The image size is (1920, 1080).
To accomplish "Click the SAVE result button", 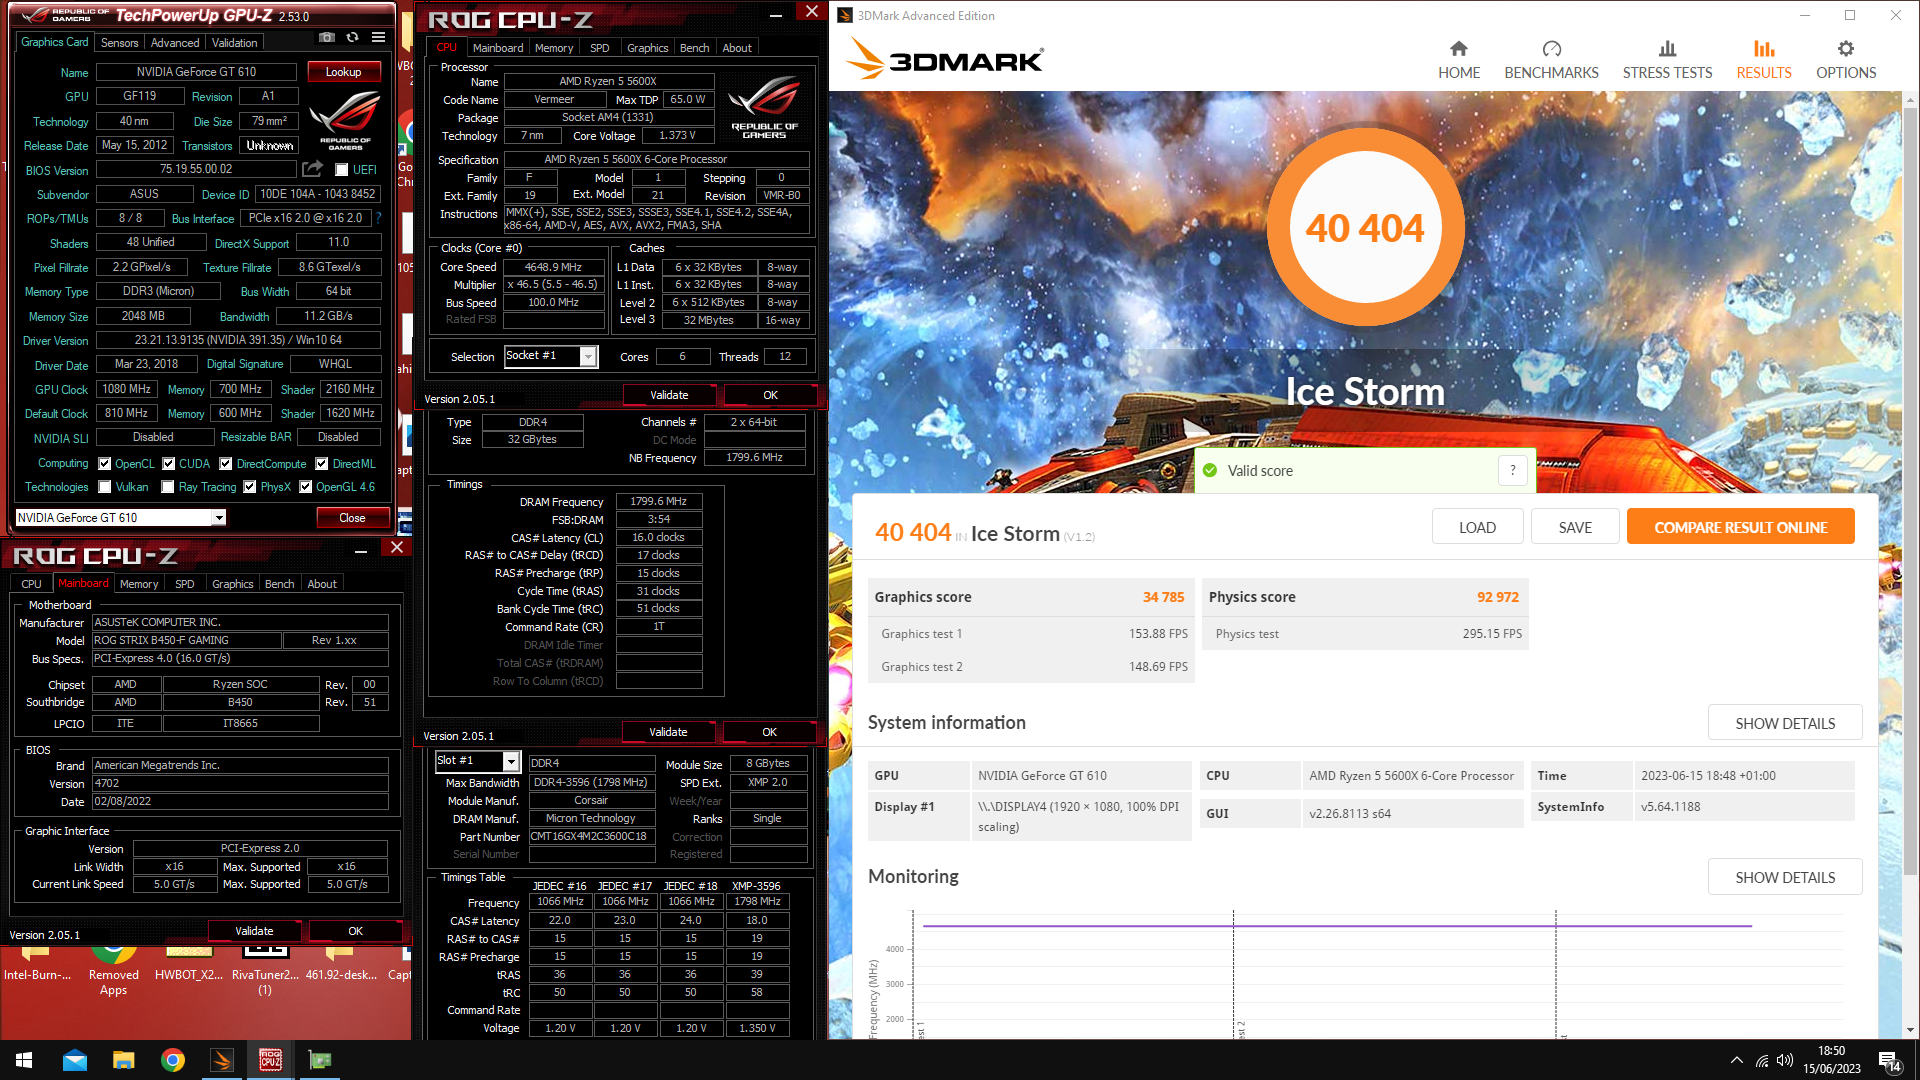I will (1575, 527).
